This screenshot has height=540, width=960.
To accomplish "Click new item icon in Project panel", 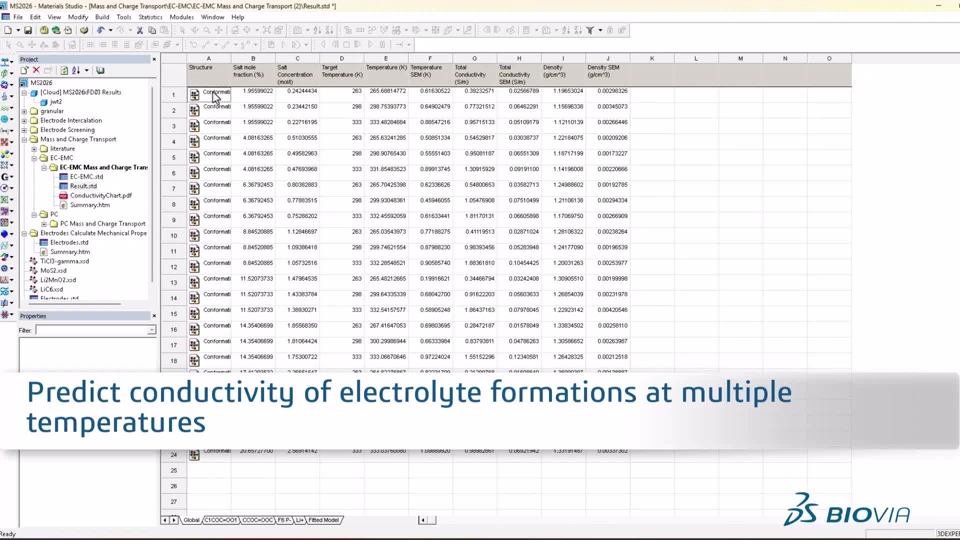I will [24, 70].
